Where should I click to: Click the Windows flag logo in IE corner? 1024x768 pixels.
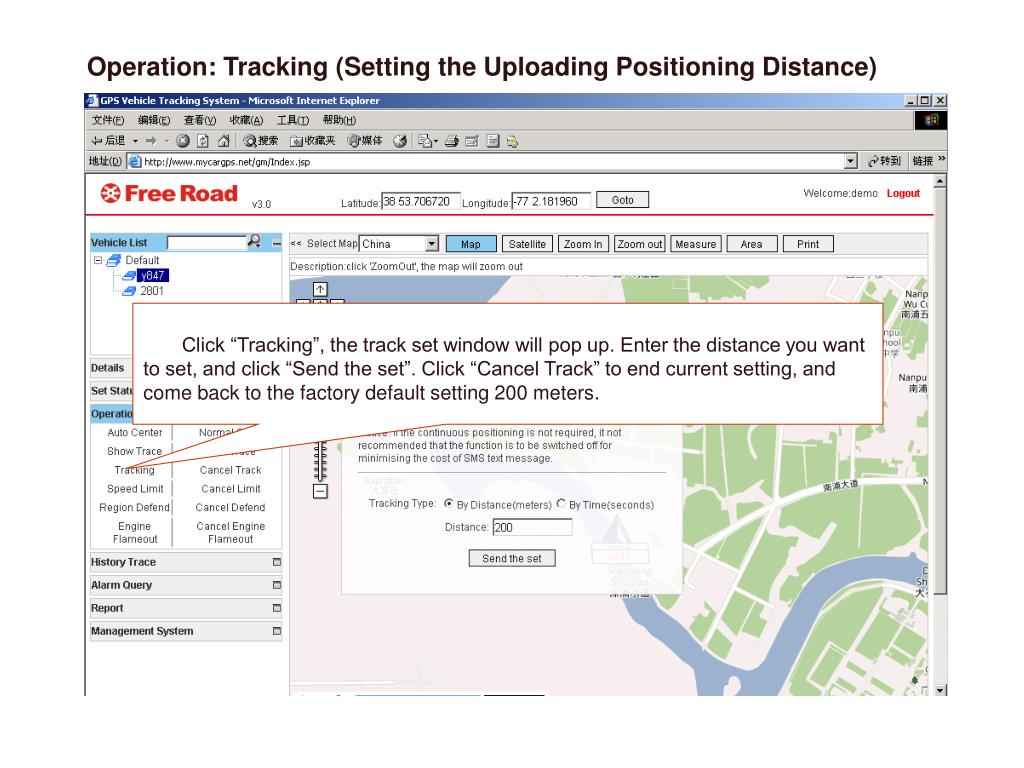931,120
